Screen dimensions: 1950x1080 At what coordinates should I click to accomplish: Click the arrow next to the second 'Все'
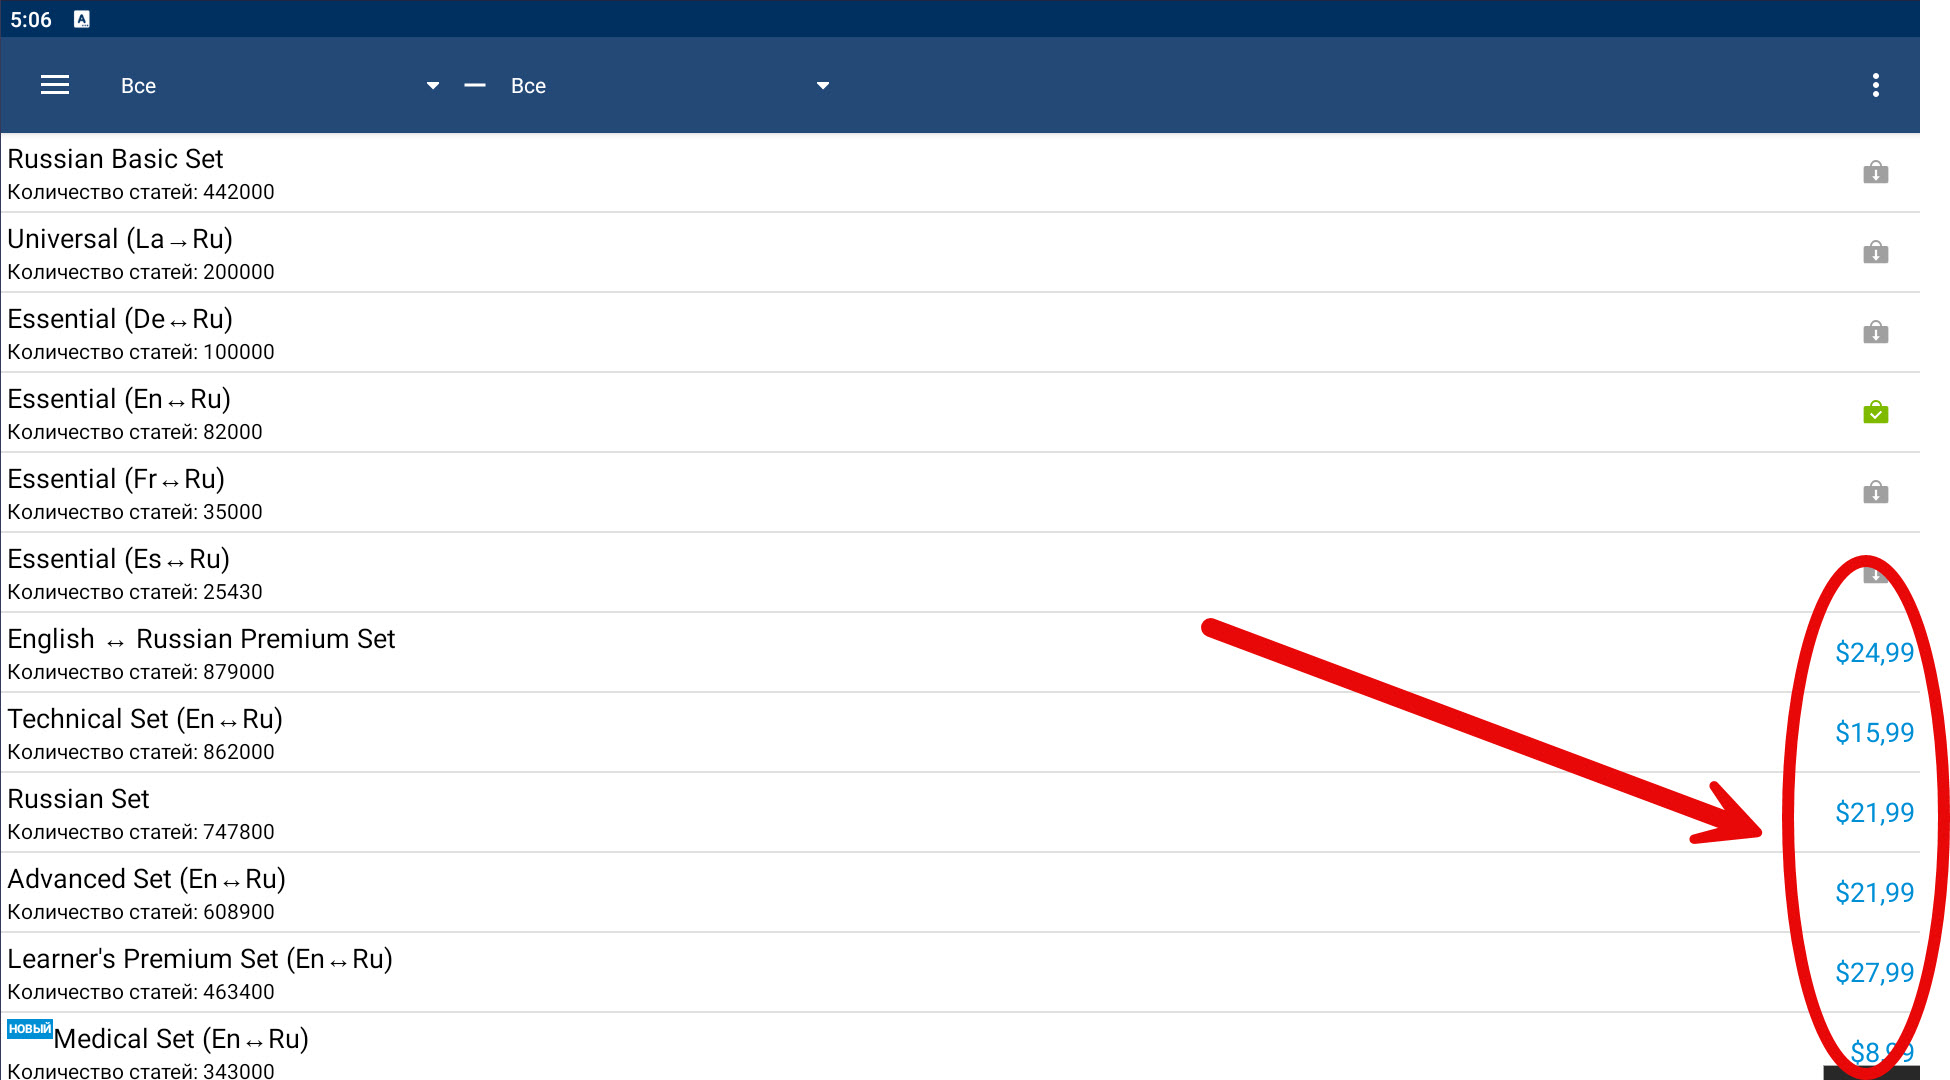tap(823, 86)
